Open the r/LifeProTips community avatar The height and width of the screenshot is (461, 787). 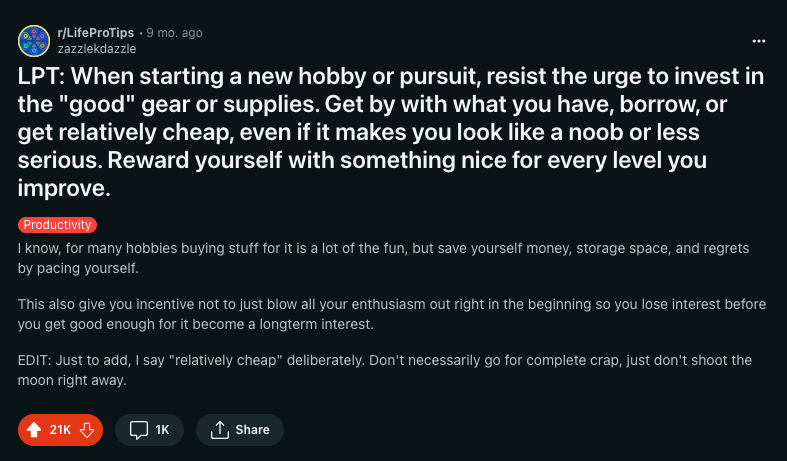[x=34, y=41]
